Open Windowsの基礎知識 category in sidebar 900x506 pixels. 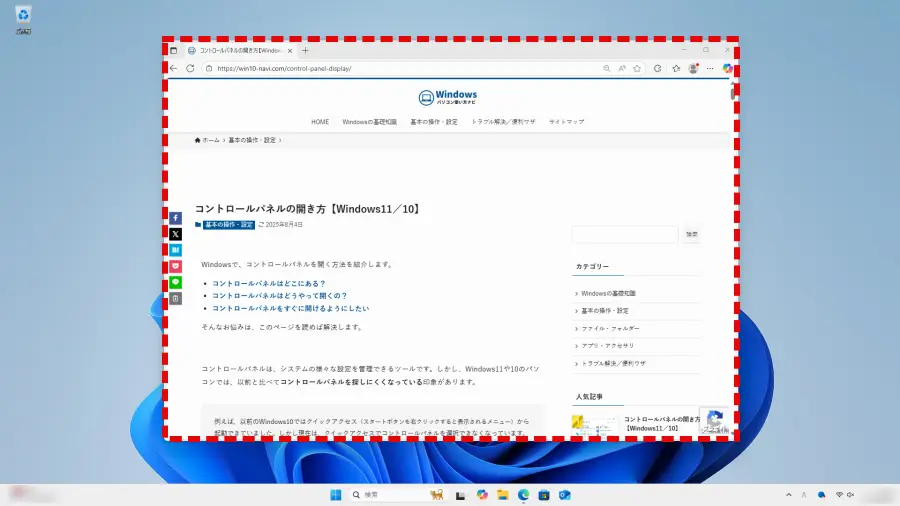[x=608, y=293]
